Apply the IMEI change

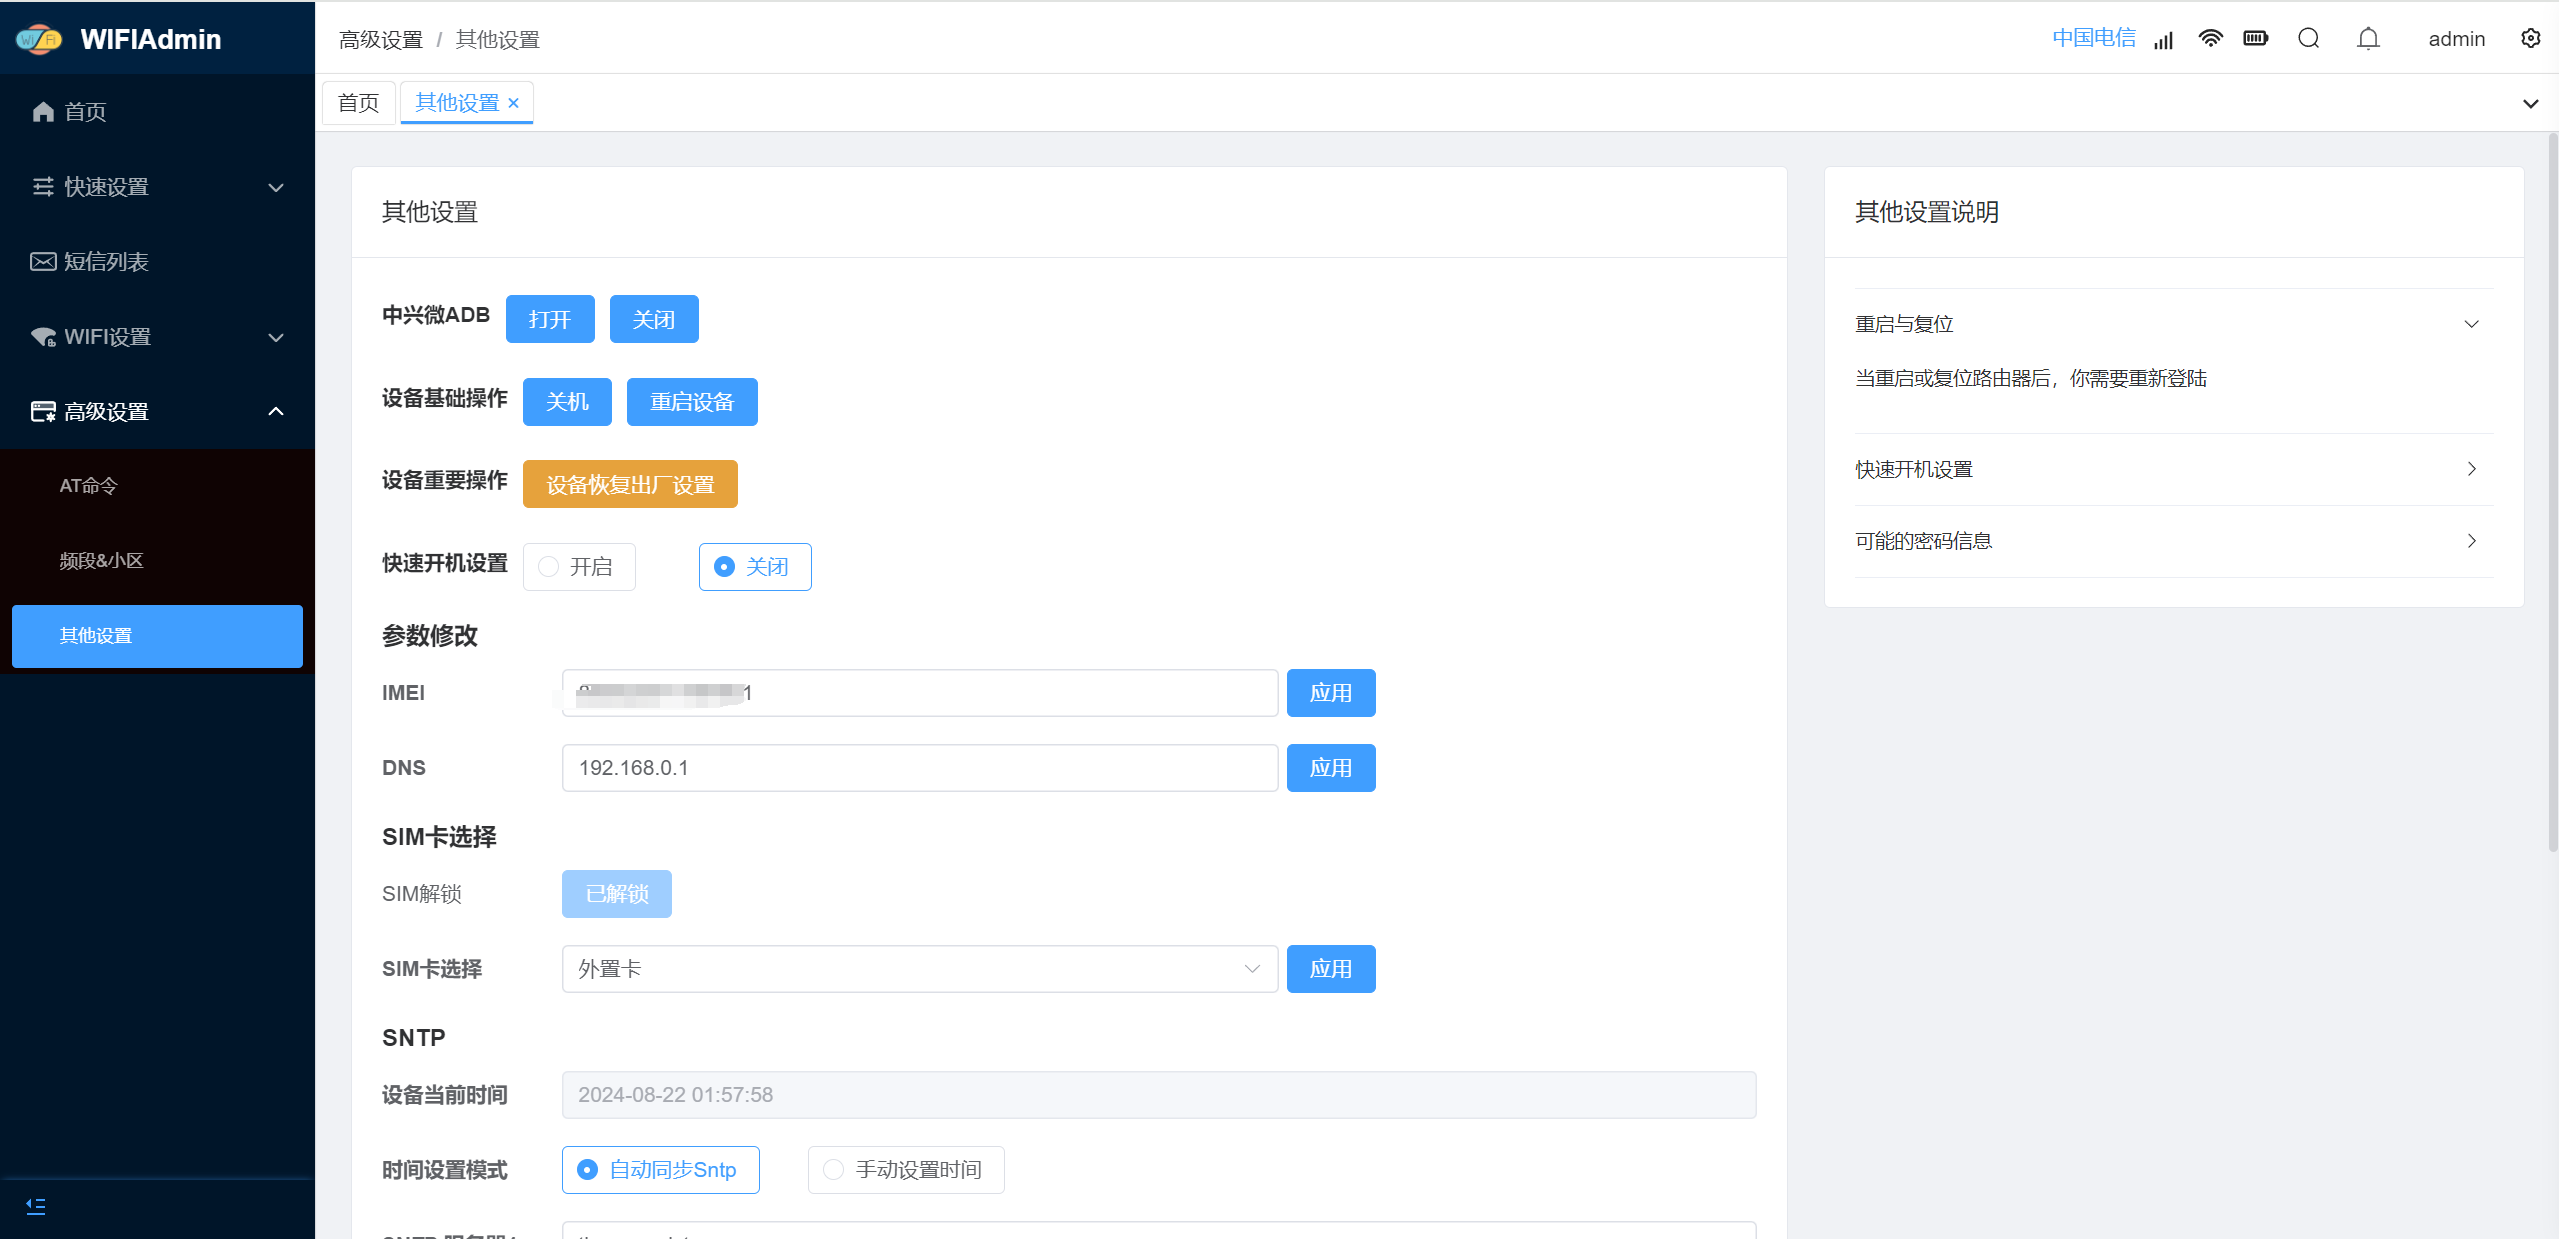[x=1331, y=693]
